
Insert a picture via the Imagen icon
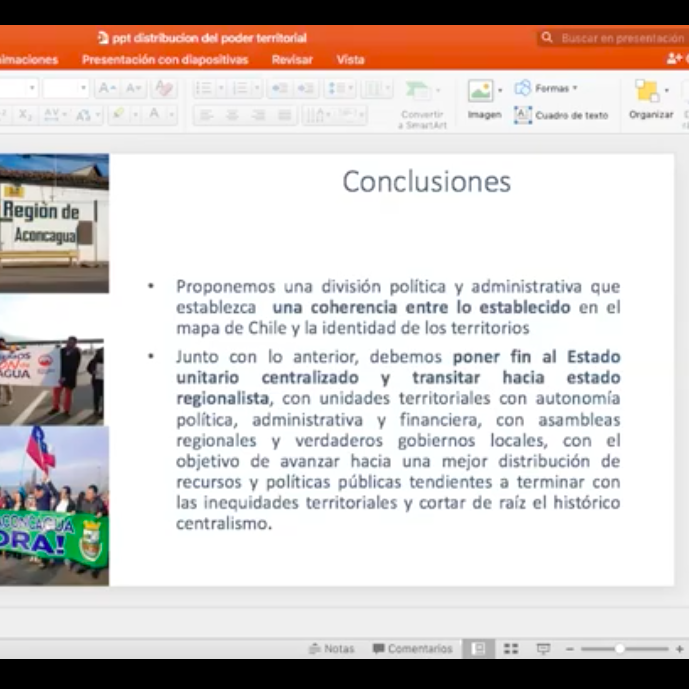[x=480, y=91]
